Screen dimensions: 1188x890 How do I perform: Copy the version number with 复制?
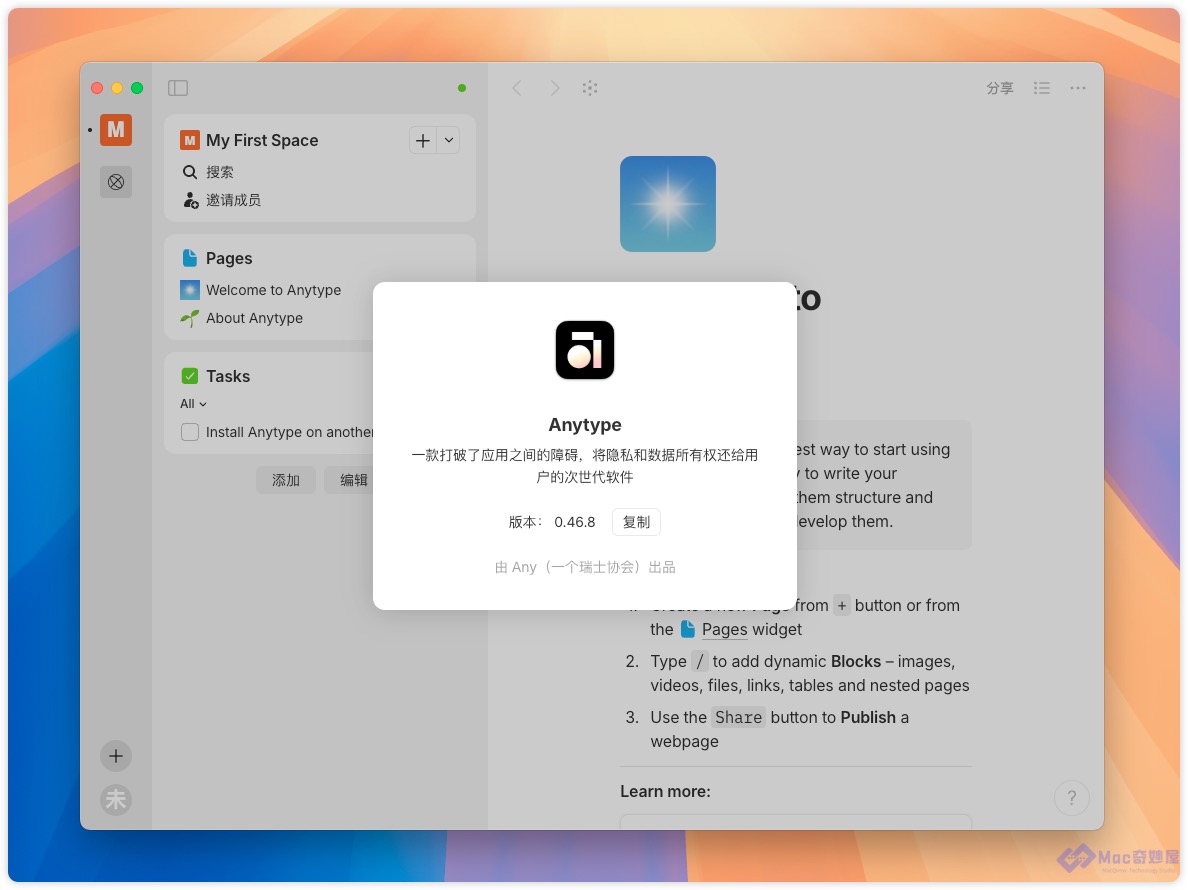coord(636,522)
